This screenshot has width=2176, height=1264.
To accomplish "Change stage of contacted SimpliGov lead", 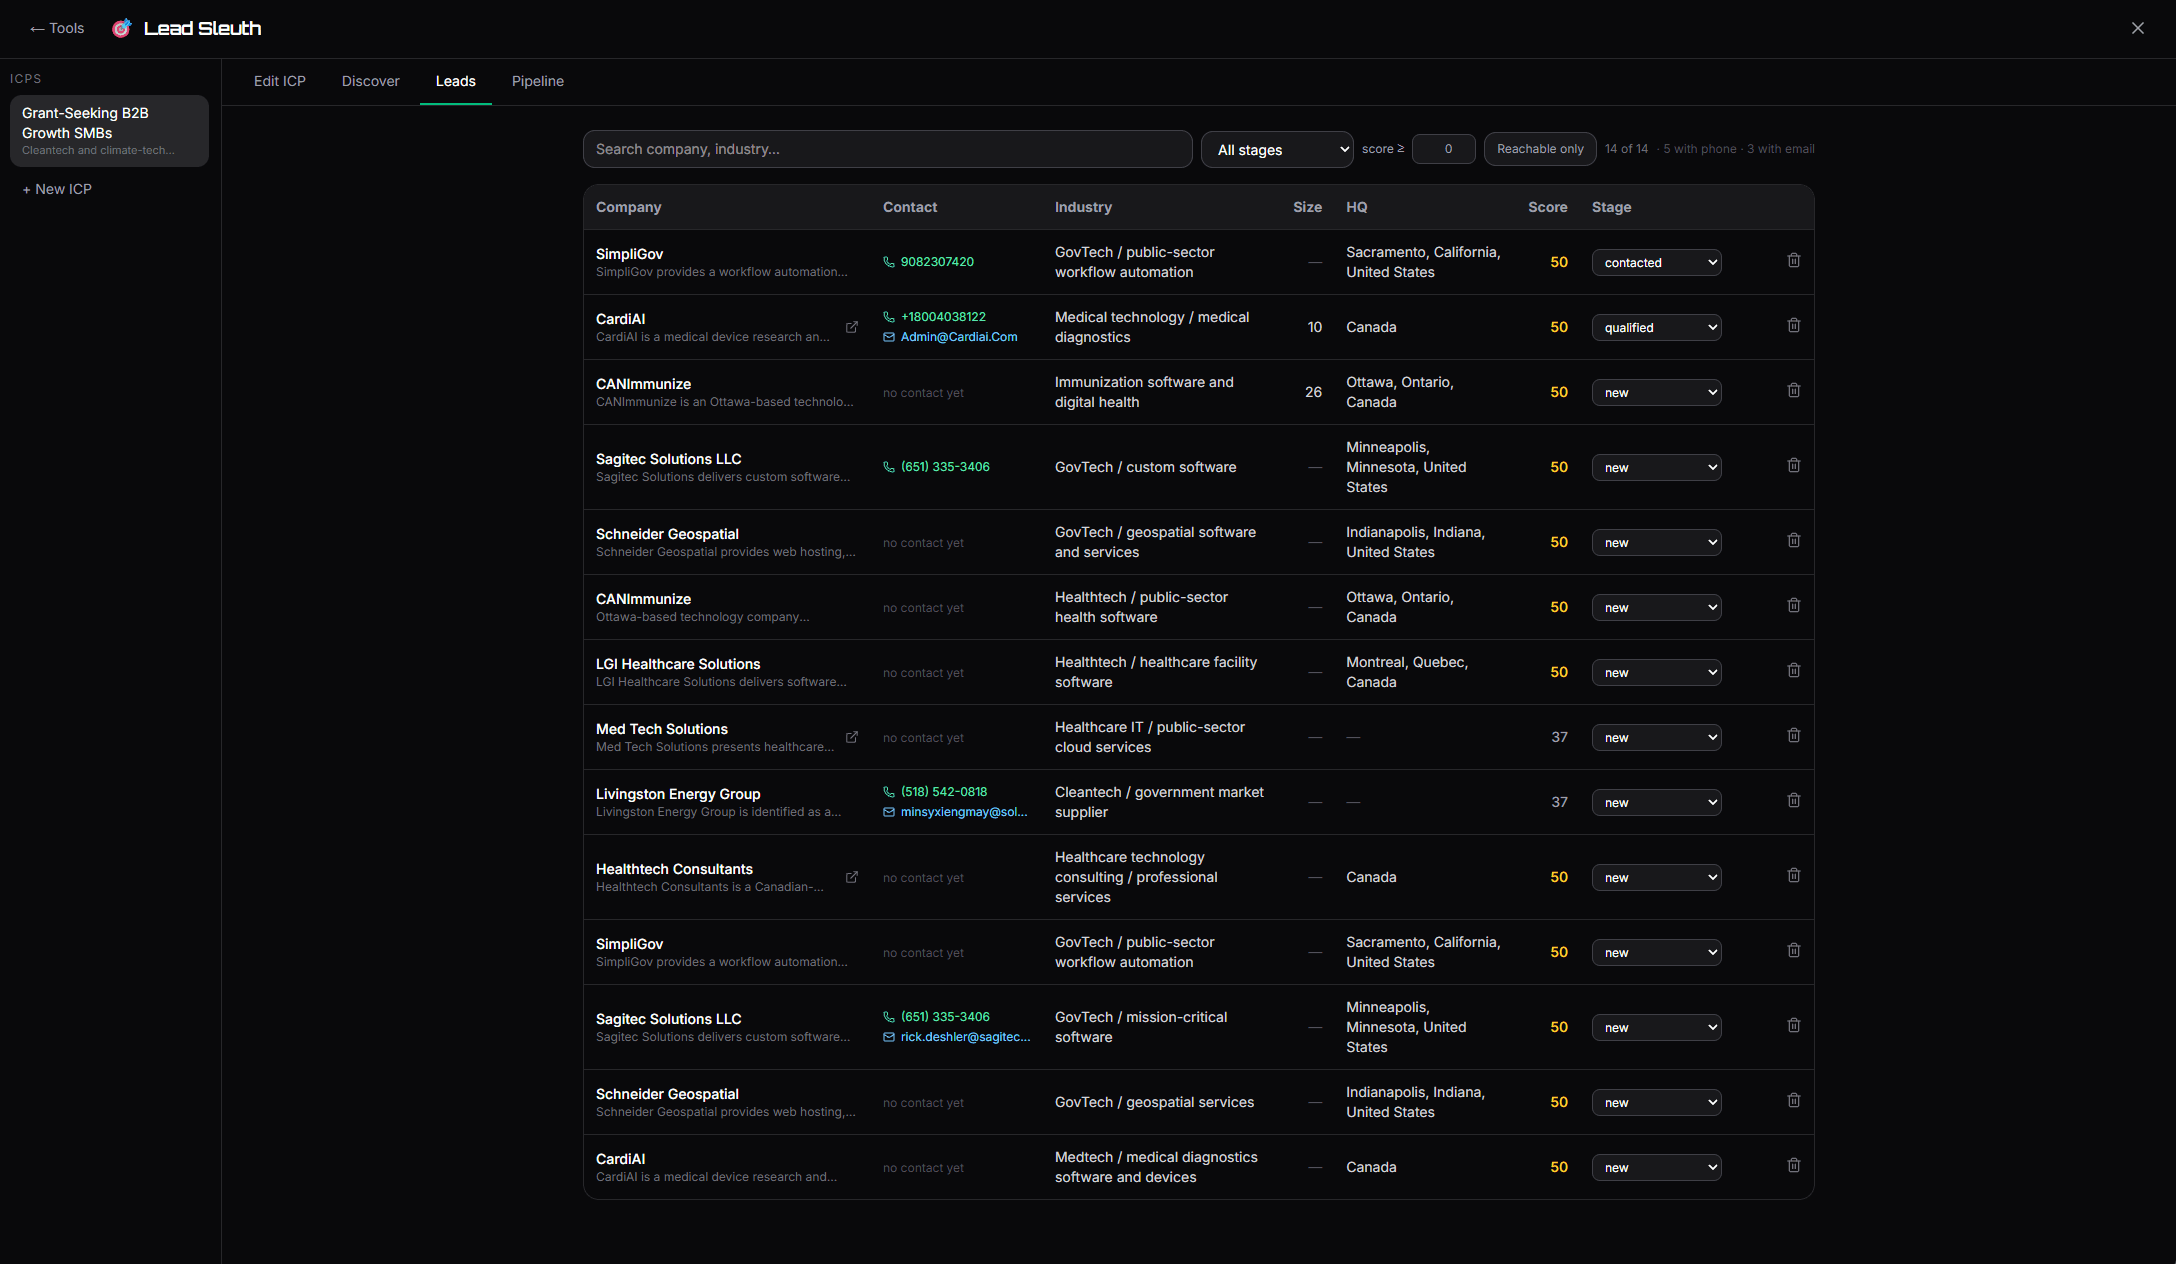I will pyautogui.click(x=1657, y=262).
